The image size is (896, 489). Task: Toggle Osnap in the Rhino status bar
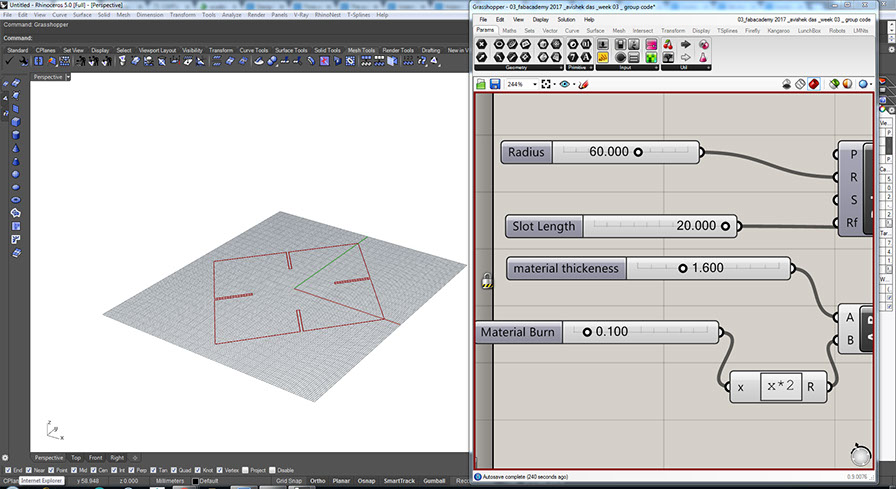pyautogui.click(x=366, y=481)
